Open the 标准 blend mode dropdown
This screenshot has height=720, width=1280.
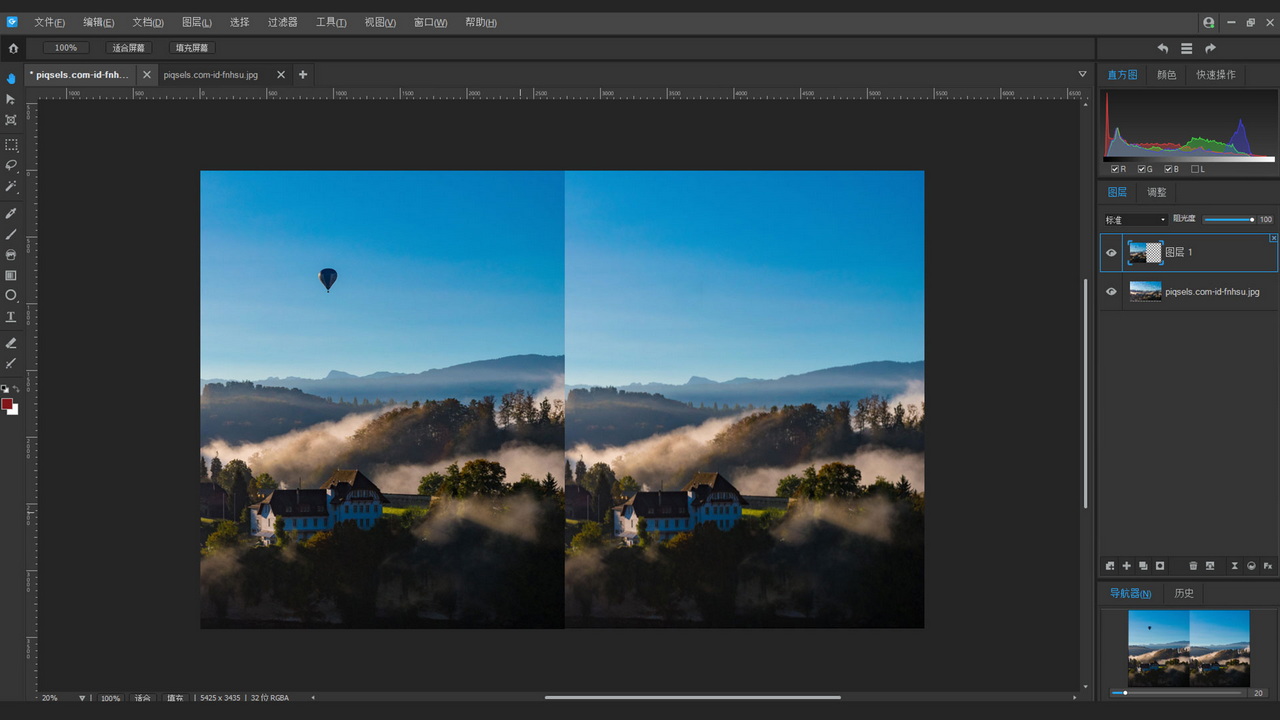[x=1135, y=220]
